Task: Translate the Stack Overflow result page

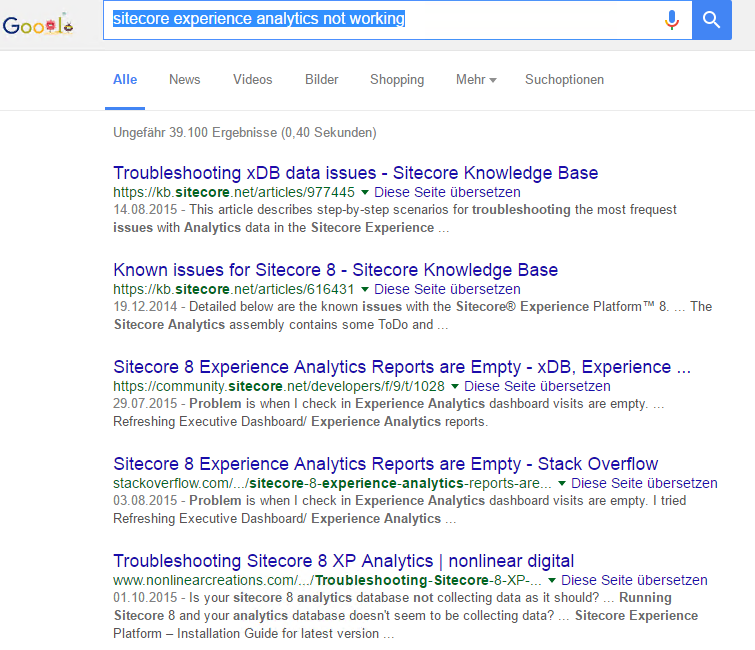Action: [644, 483]
